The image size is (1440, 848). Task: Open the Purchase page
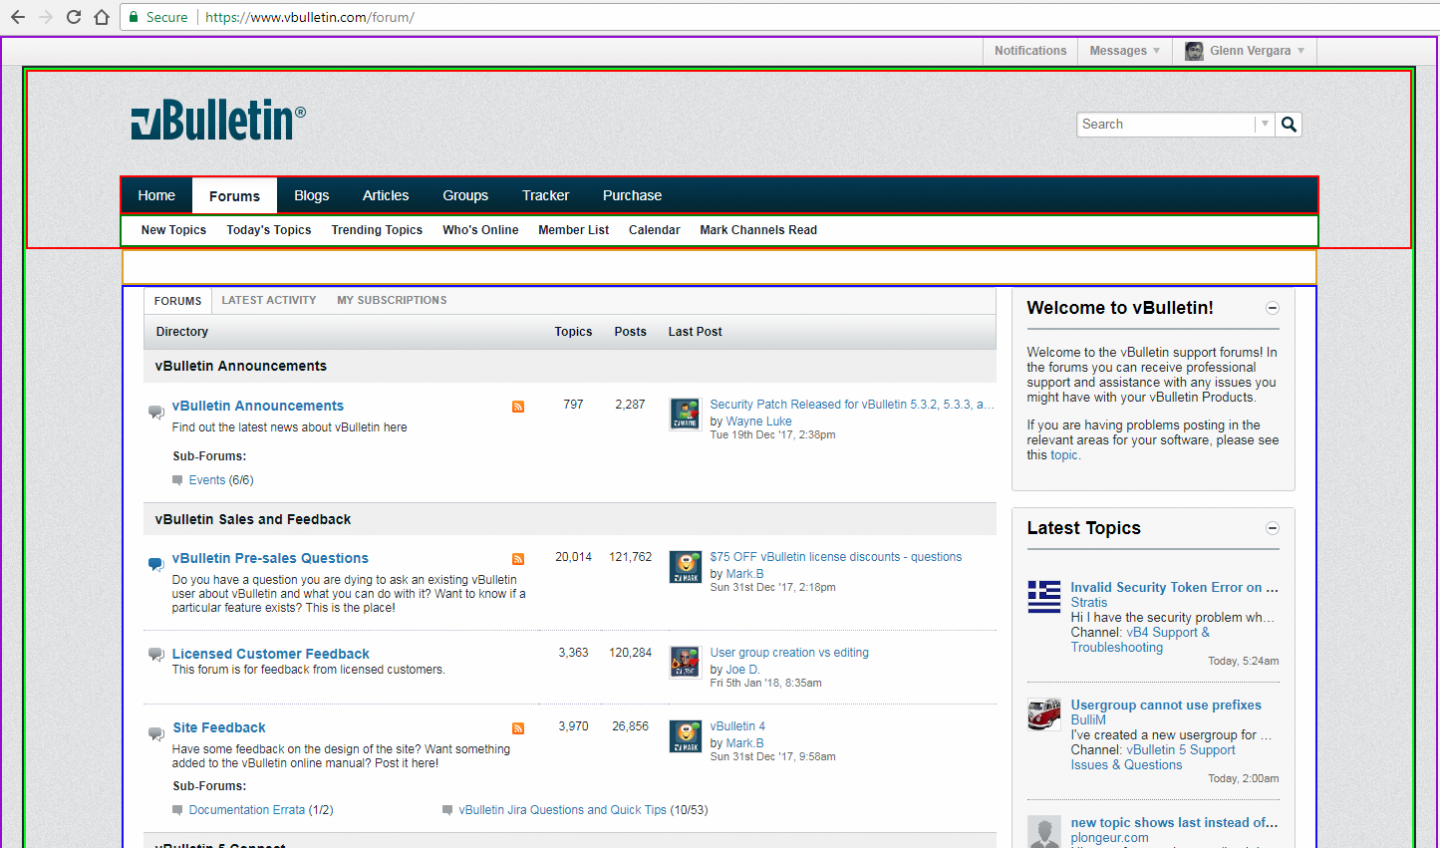[632, 196]
